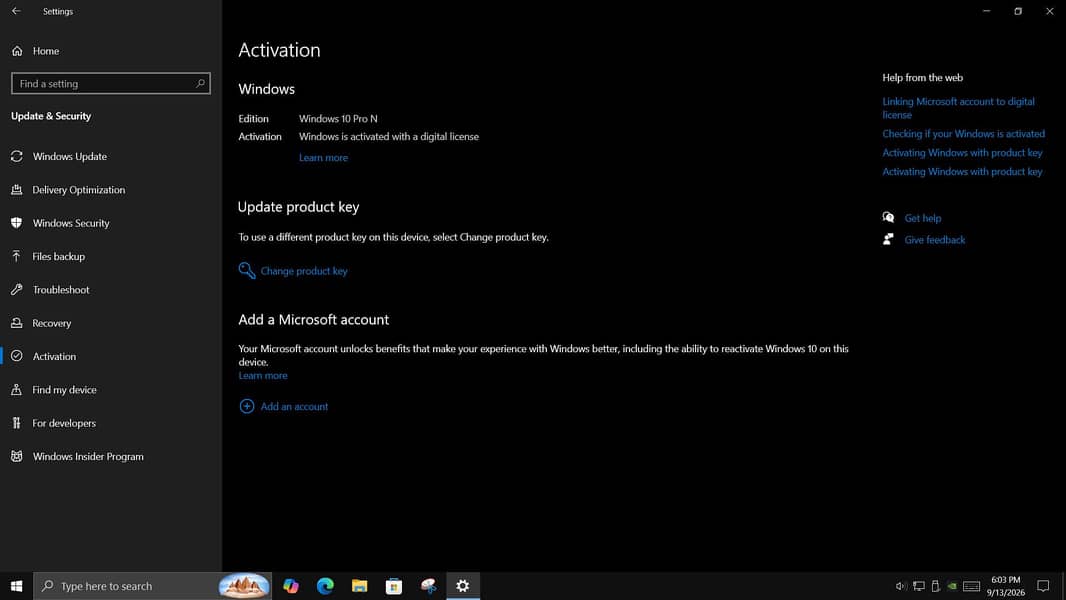This screenshot has height=600, width=1066.
Task: Go back with the Settings back arrow
Action: click(16, 11)
